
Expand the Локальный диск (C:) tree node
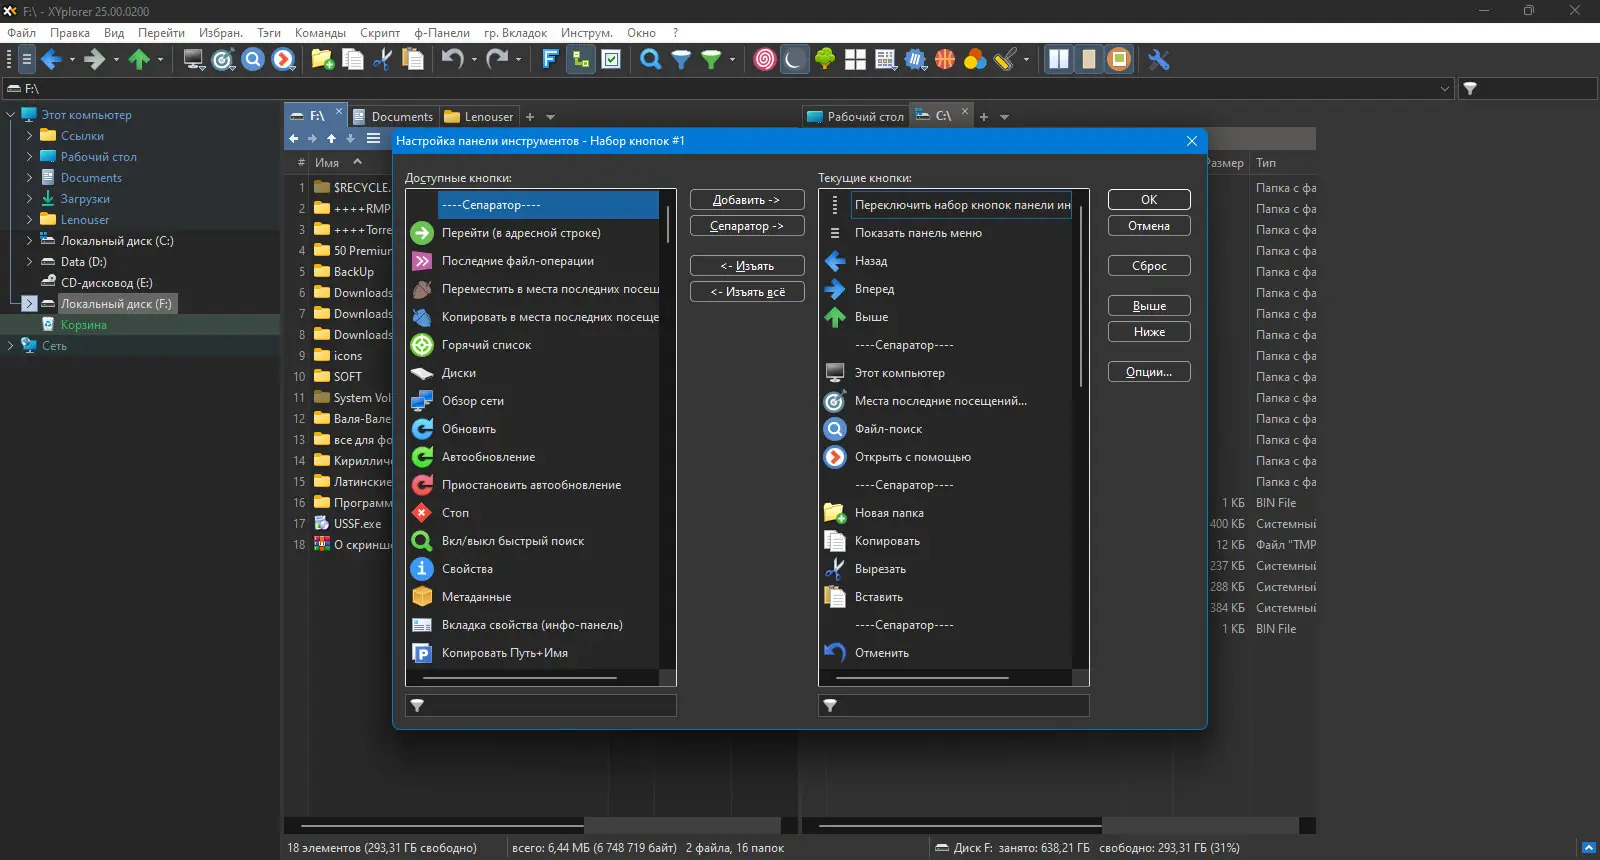(29, 241)
